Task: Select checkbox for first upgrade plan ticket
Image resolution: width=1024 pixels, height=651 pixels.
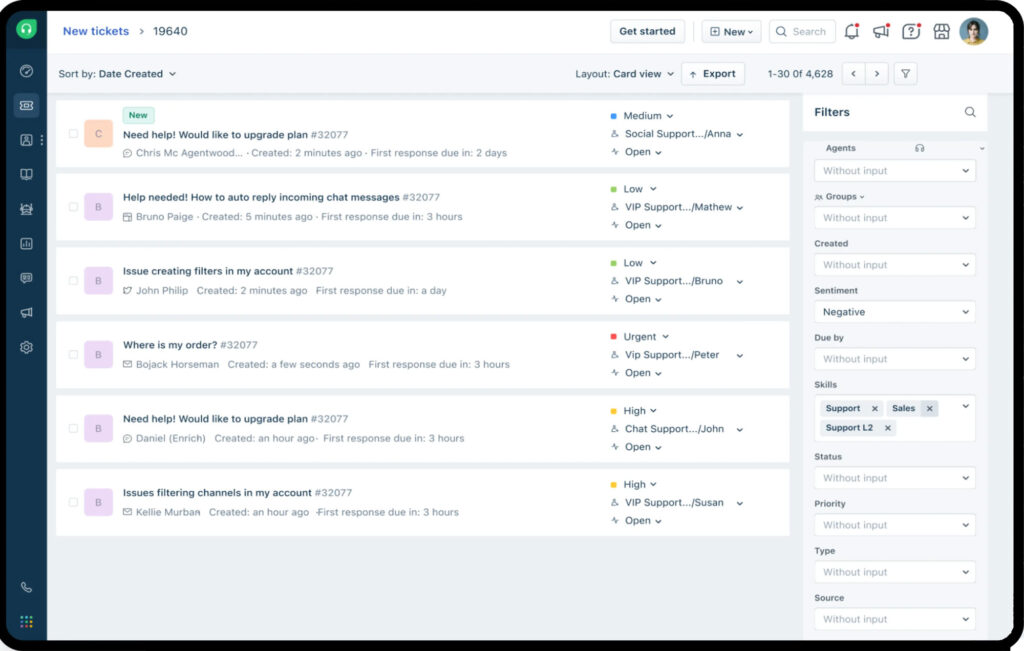Action: point(73,134)
